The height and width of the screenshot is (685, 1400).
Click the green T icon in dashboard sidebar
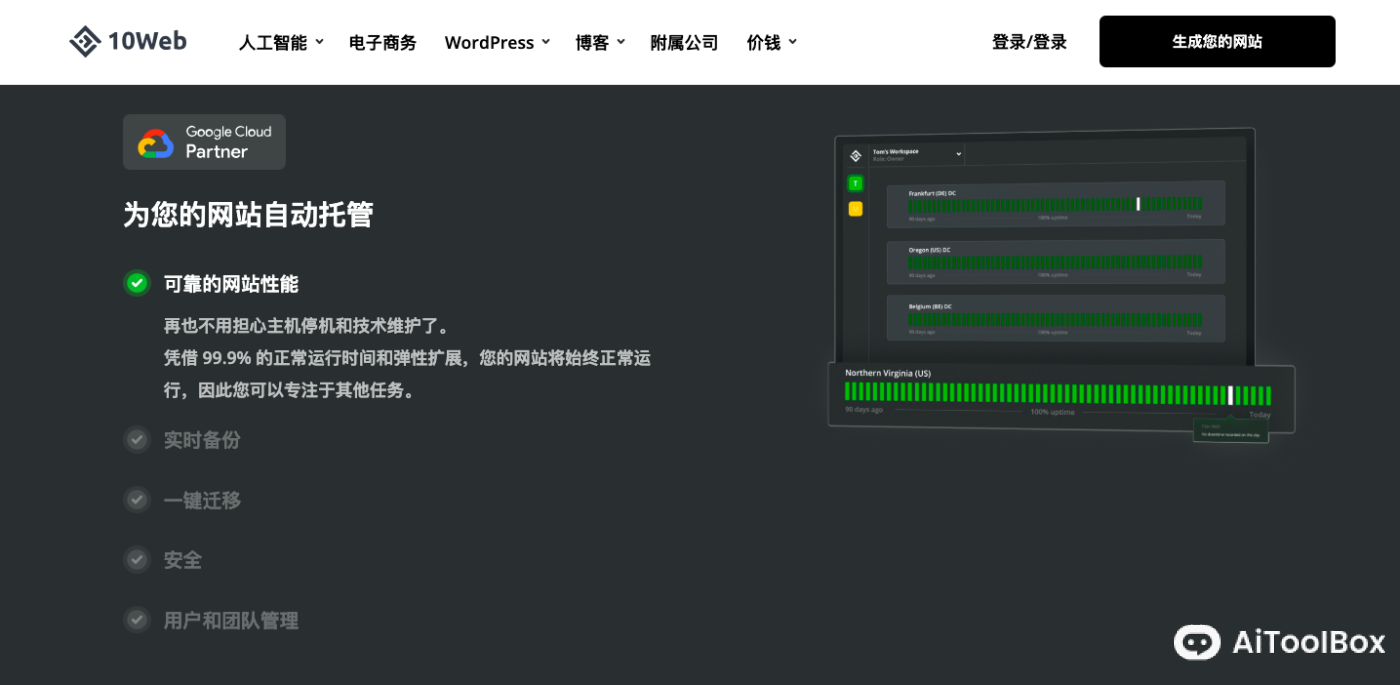click(855, 183)
